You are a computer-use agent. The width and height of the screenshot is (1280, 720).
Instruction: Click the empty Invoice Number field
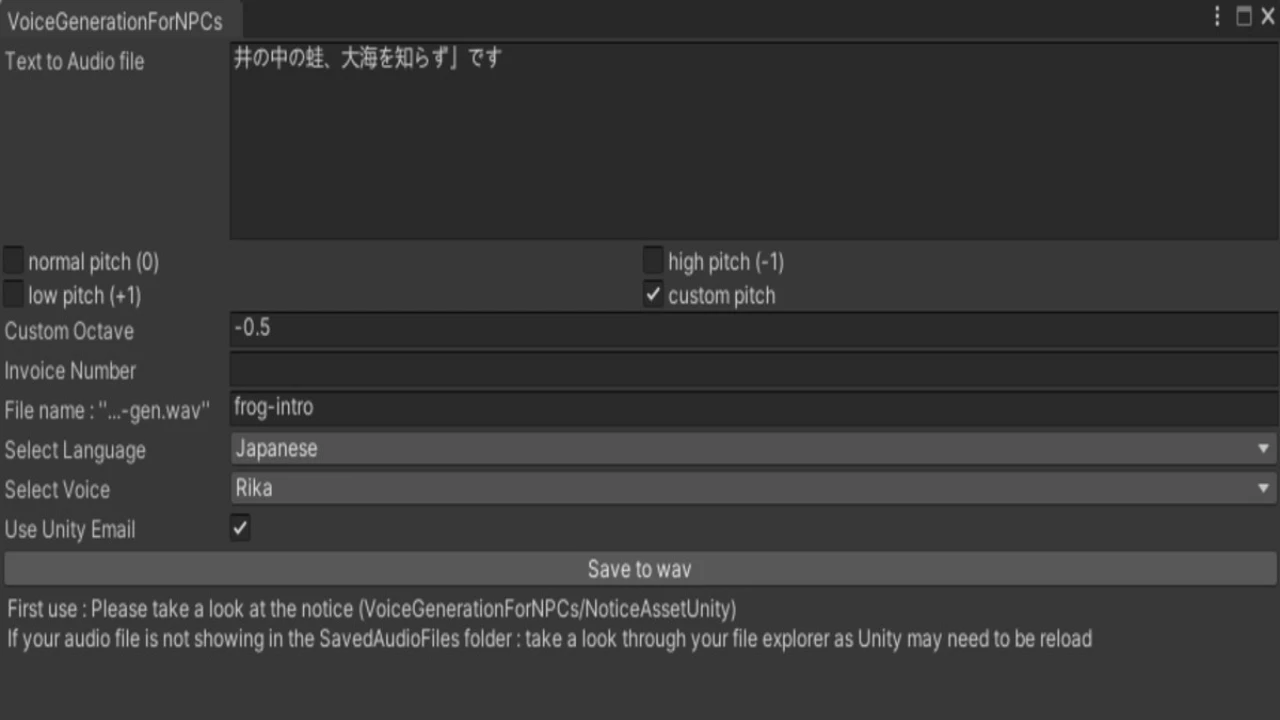753,370
